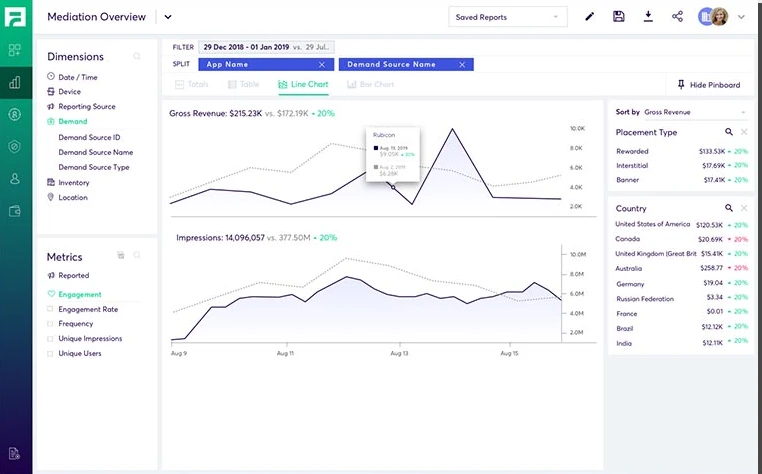Select the Line Chart tab
The height and width of the screenshot is (474, 762).
pyautogui.click(x=303, y=84)
